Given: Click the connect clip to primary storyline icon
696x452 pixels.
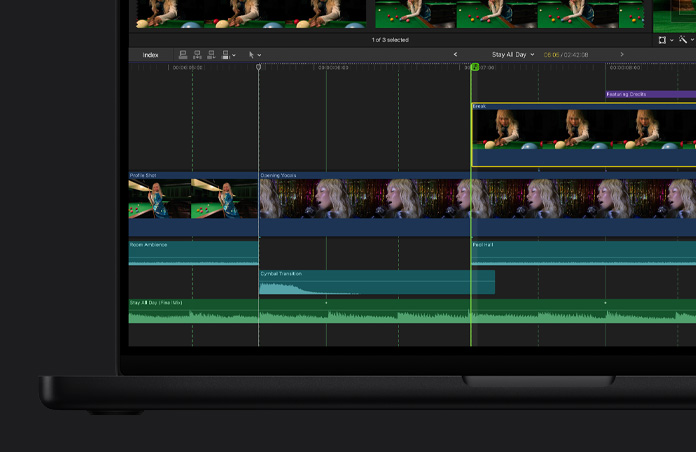Looking at the screenshot, I should pyautogui.click(x=182, y=55).
